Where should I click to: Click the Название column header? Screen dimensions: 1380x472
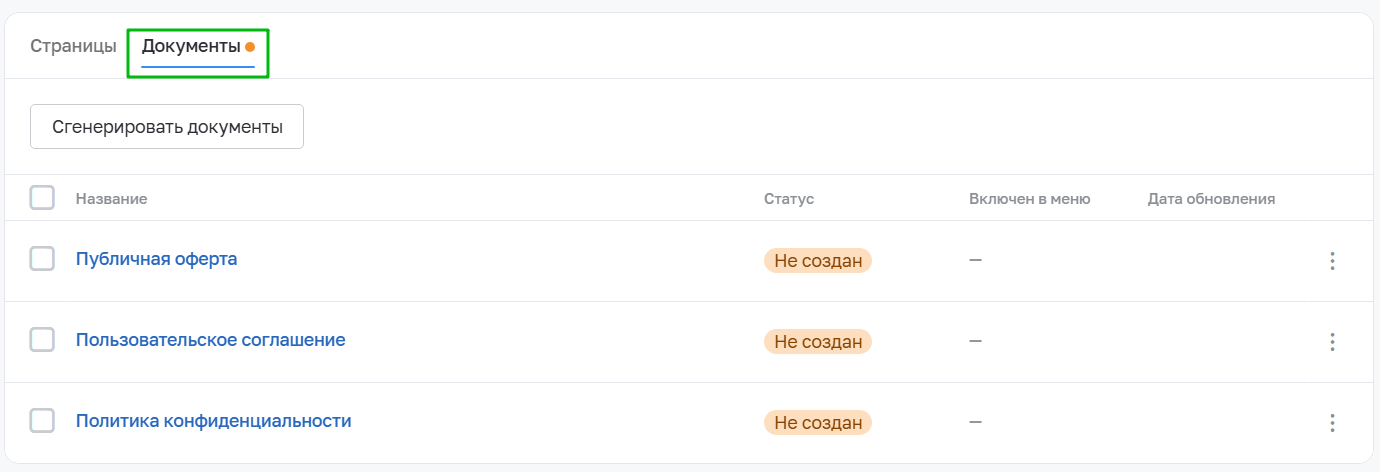click(111, 199)
